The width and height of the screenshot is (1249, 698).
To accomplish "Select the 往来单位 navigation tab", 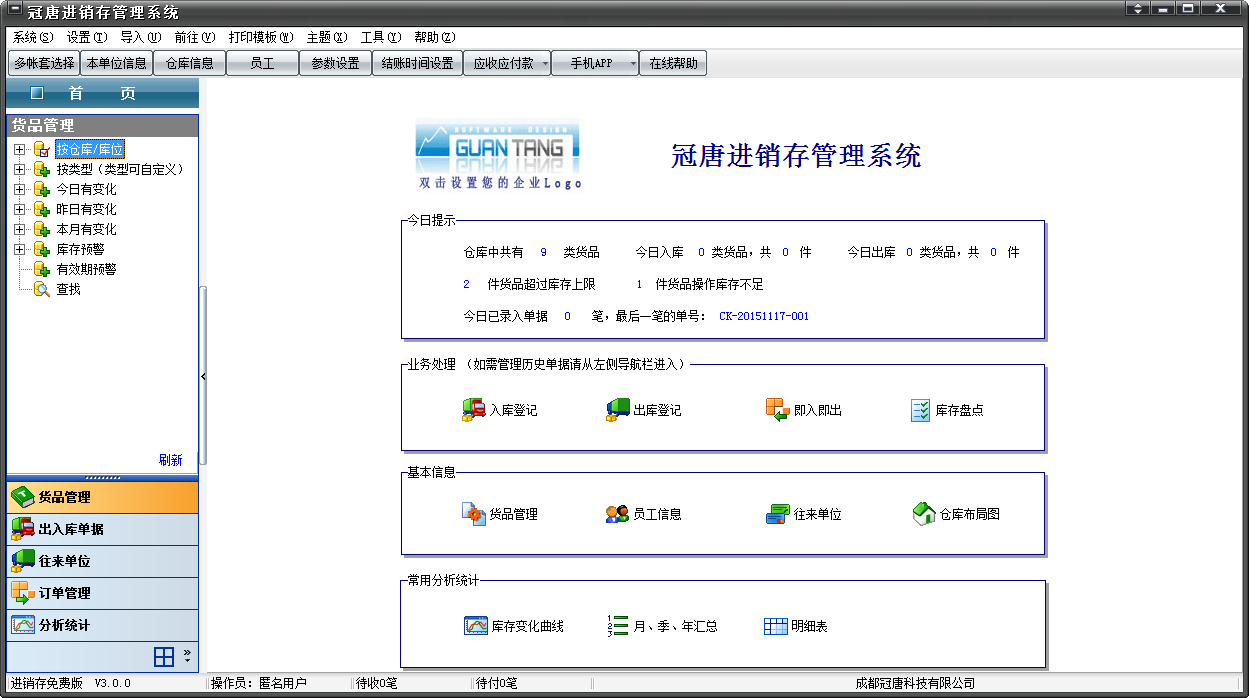I will pyautogui.click(x=102, y=561).
